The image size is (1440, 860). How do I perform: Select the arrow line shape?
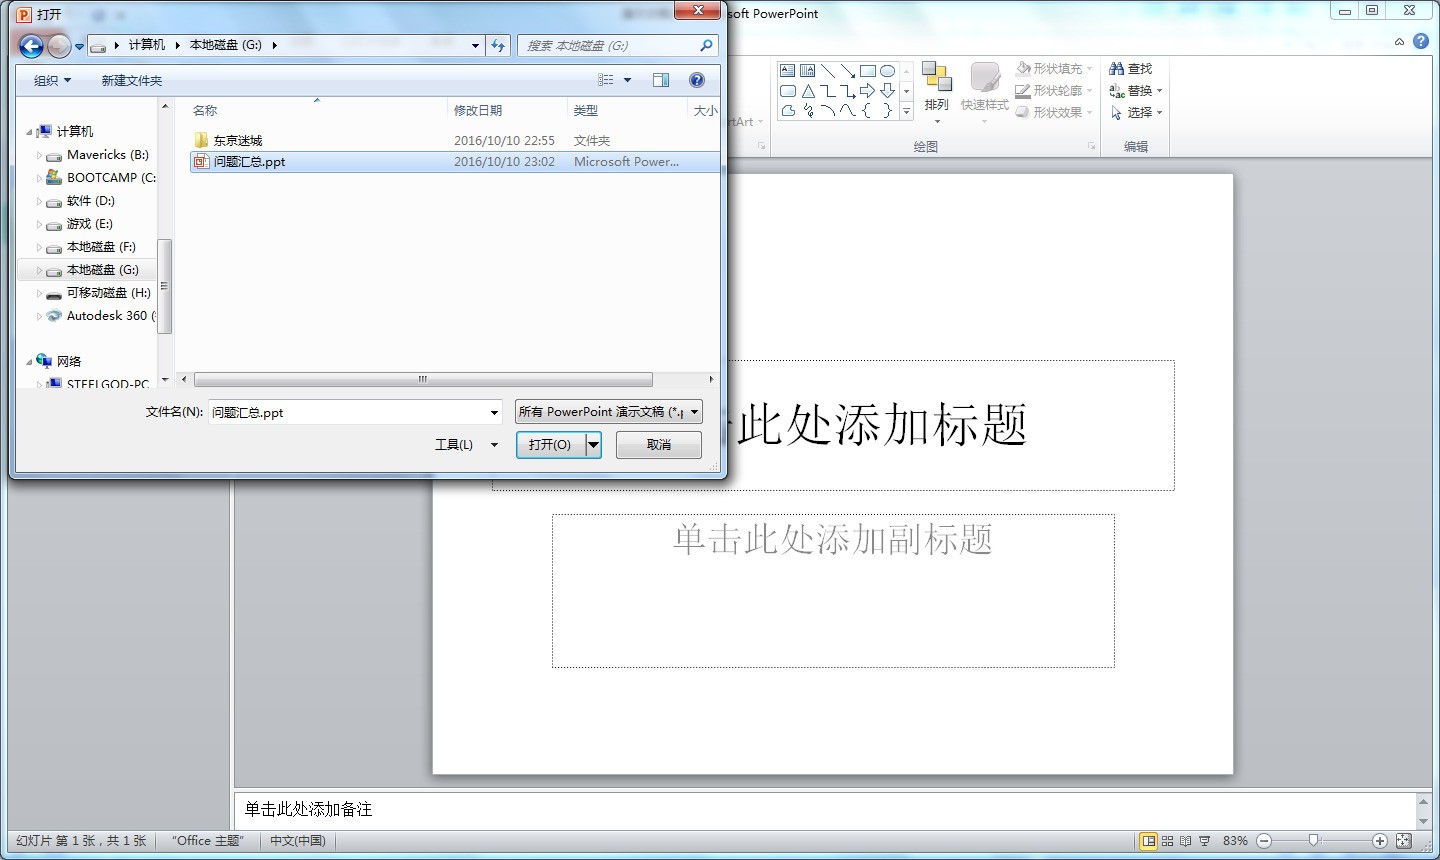[848, 71]
